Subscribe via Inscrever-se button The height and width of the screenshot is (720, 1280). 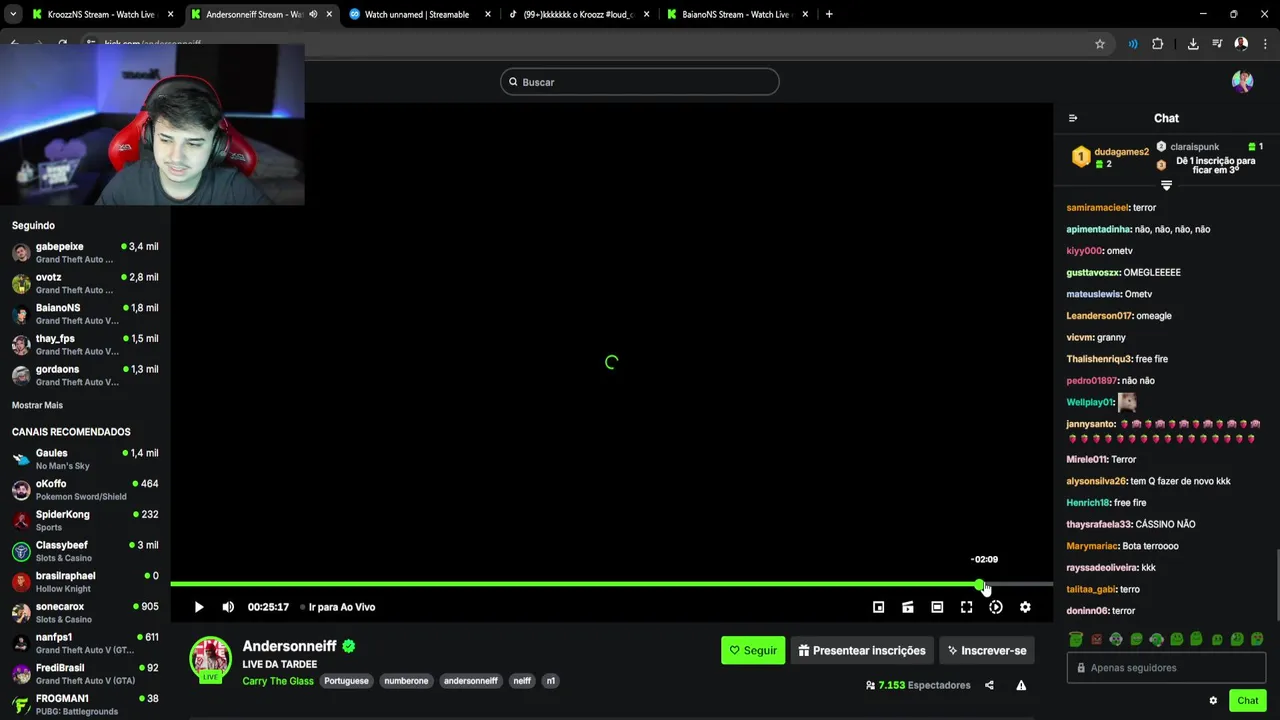987,650
